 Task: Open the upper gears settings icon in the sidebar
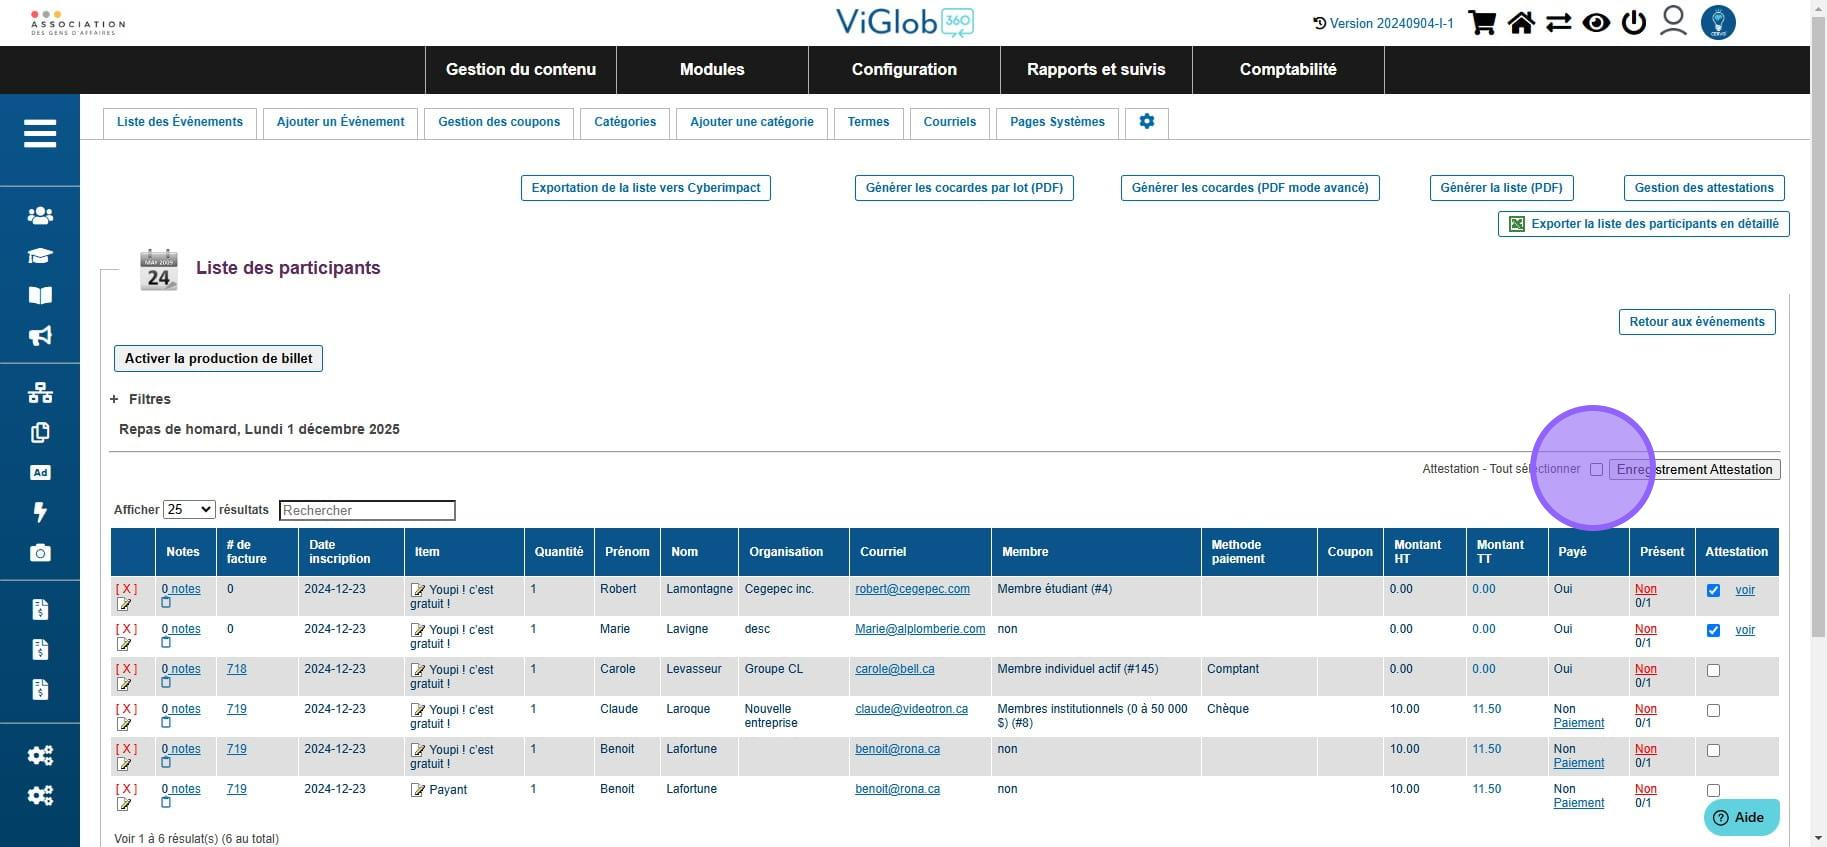[40, 755]
